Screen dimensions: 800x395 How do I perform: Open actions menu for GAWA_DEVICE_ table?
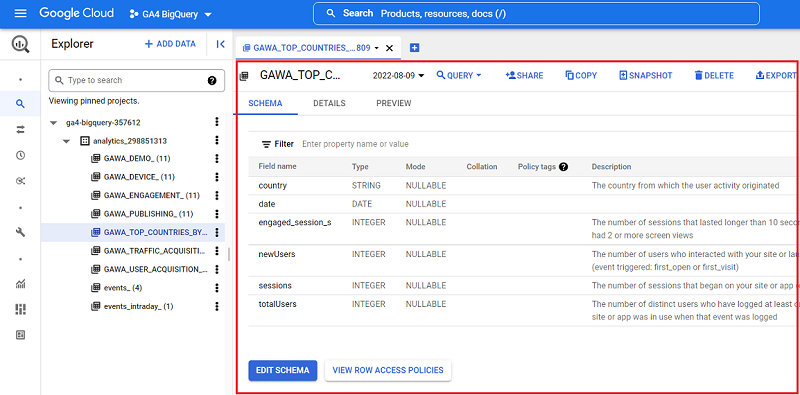pos(217,177)
